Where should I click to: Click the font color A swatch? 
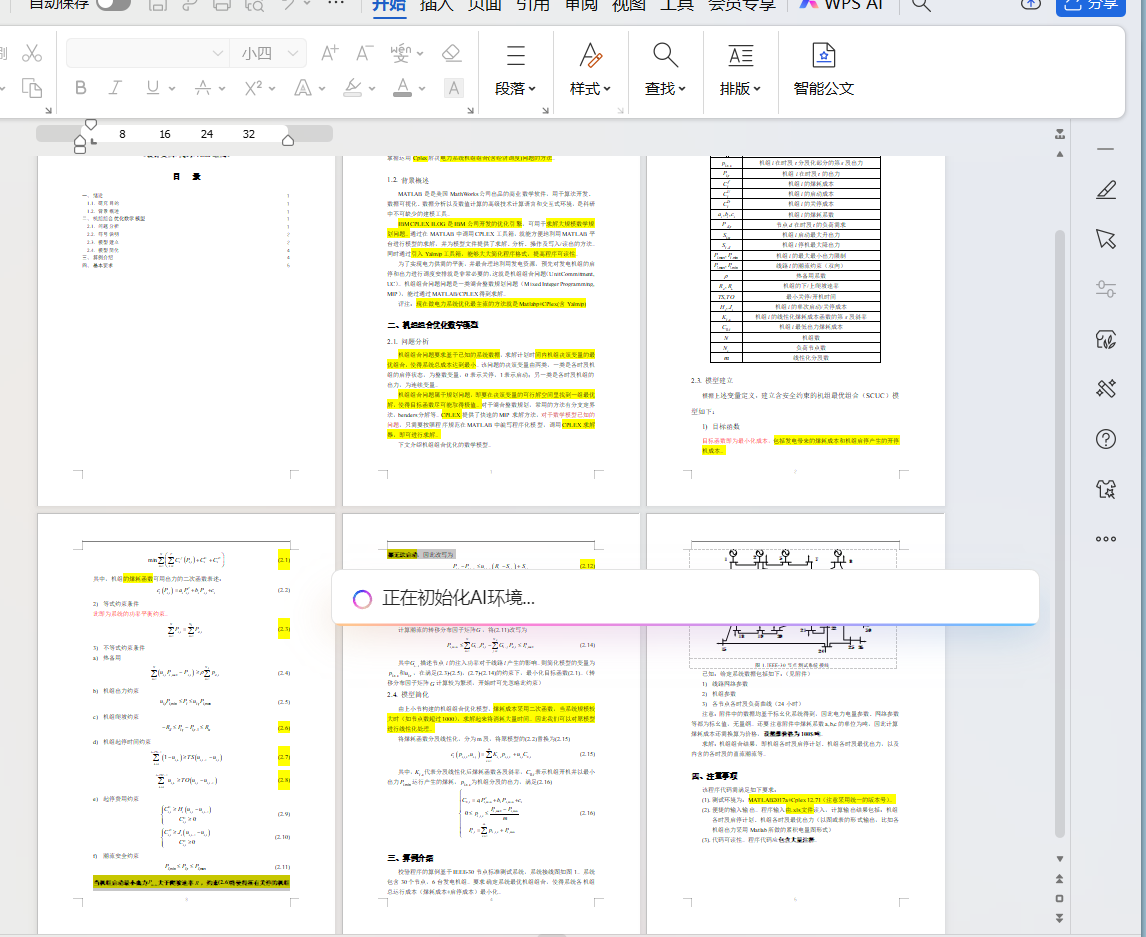(402, 88)
